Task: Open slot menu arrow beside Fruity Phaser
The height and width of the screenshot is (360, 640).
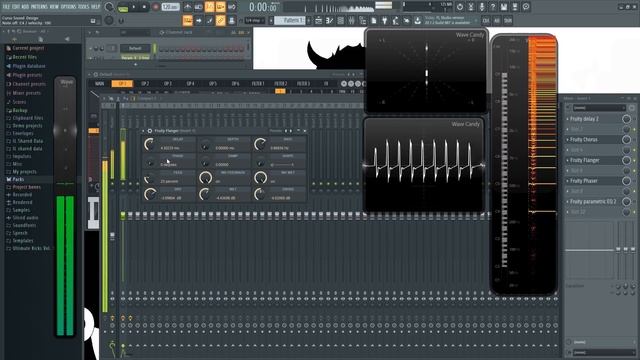Action: pyautogui.click(x=567, y=181)
